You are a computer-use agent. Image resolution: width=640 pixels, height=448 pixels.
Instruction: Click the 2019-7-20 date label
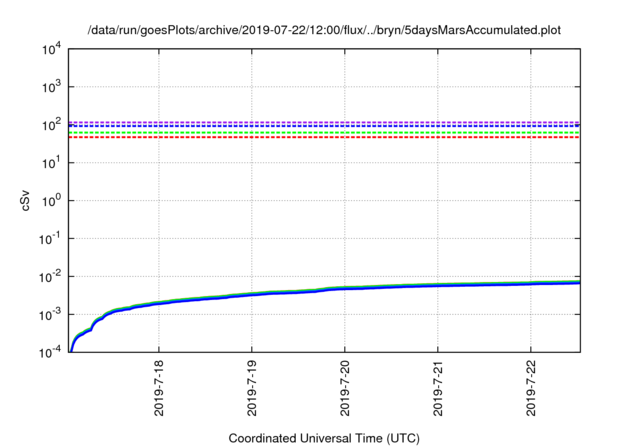point(344,388)
